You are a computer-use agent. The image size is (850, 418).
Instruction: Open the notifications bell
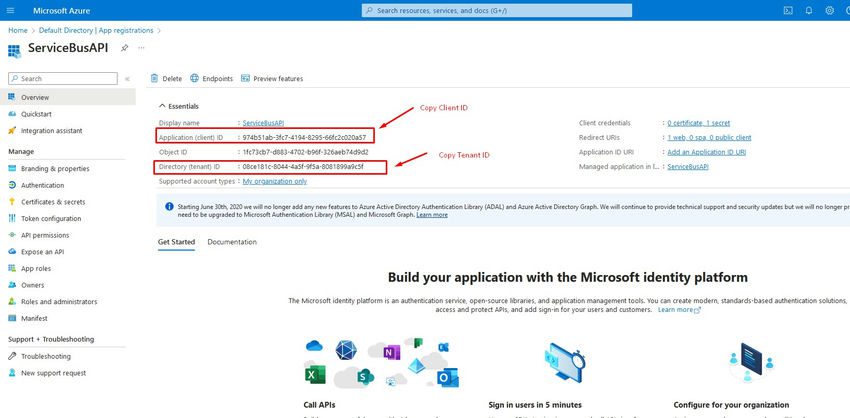tap(809, 10)
